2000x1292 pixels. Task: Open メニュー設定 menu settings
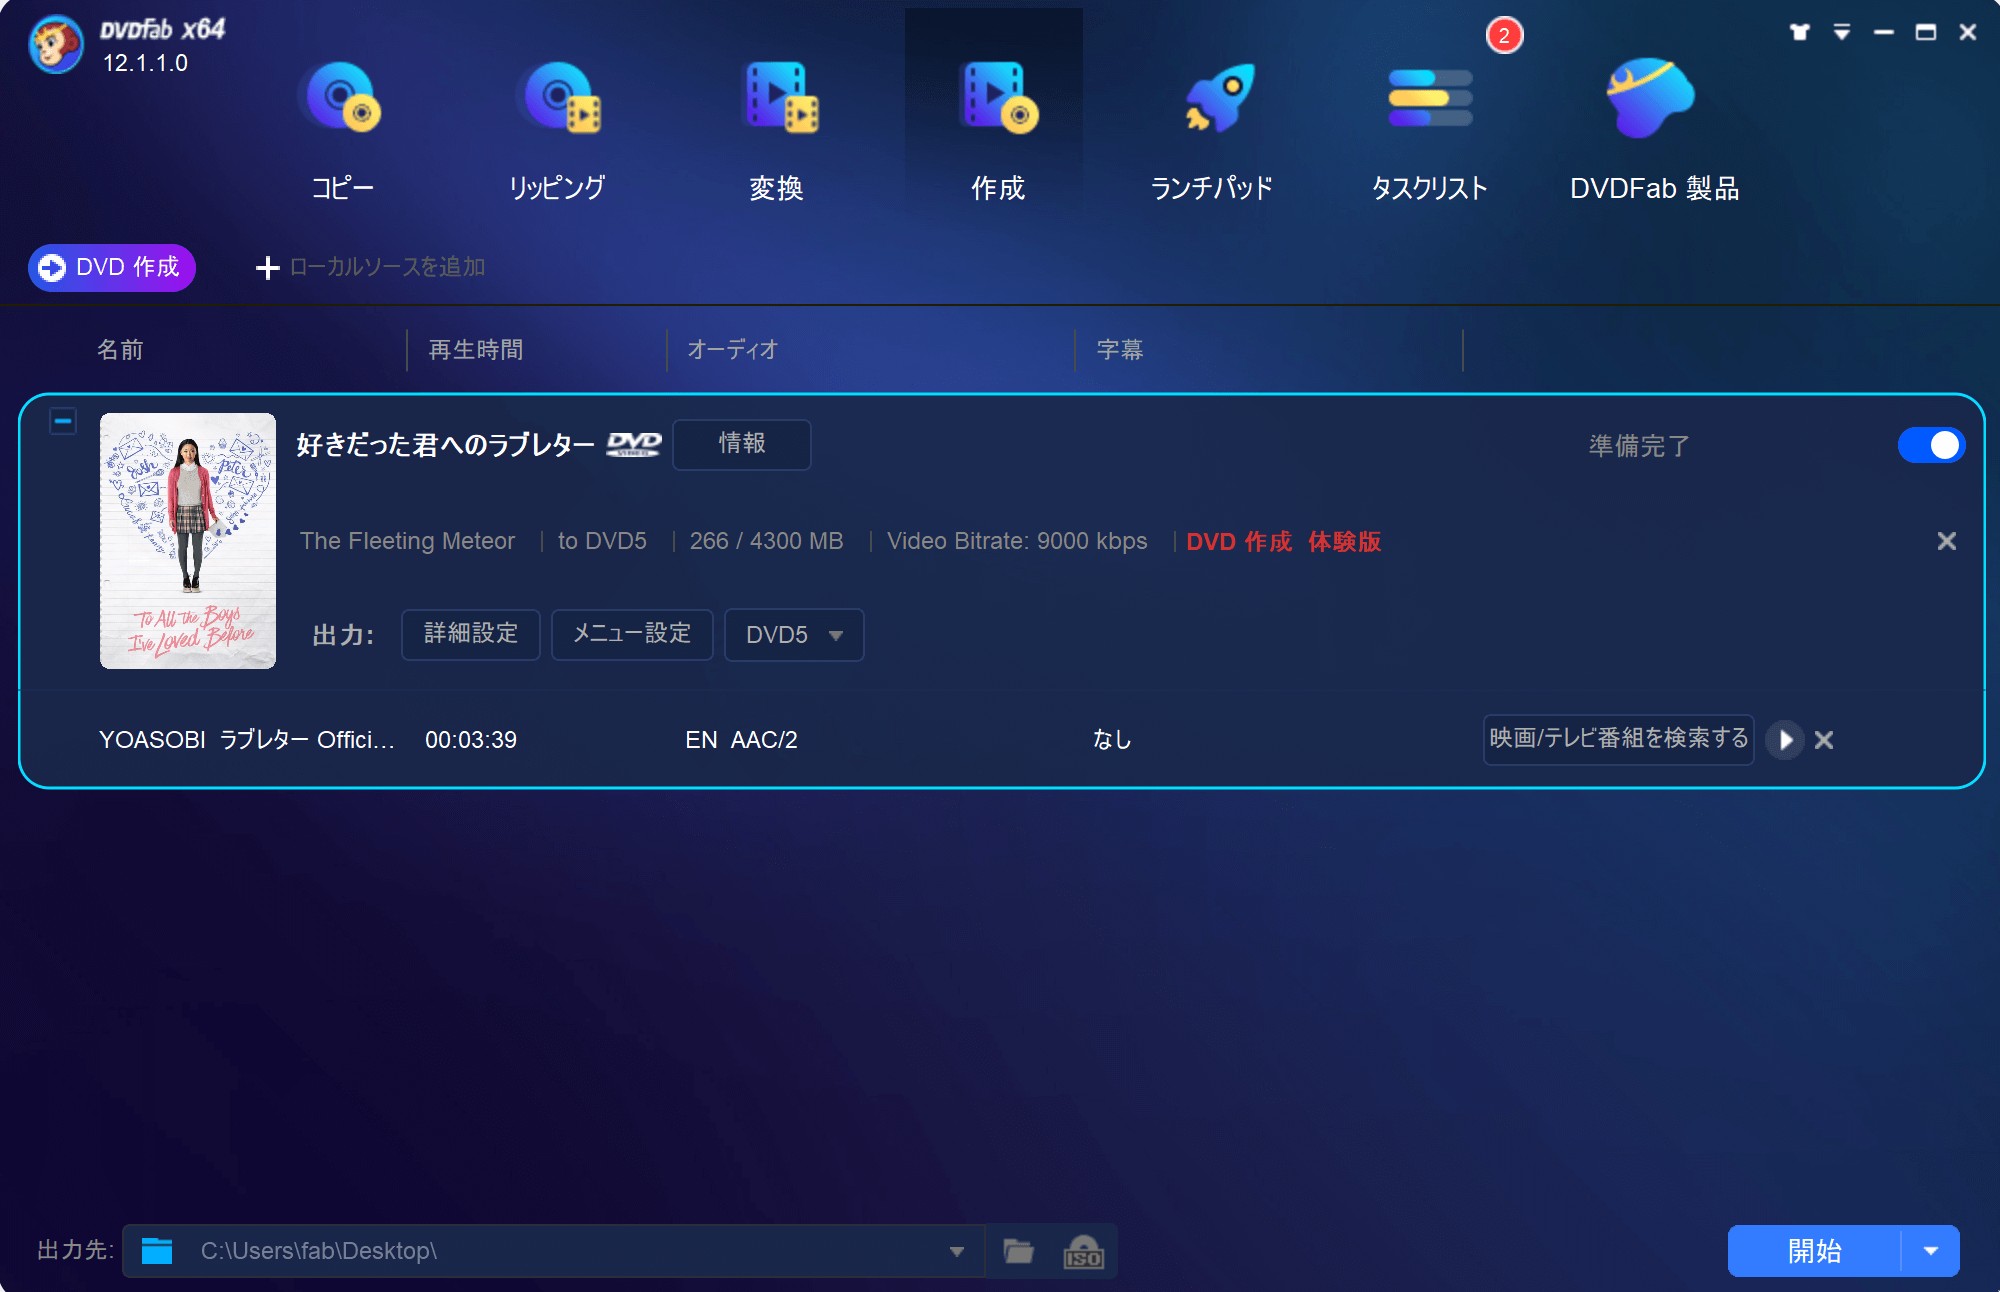[632, 634]
